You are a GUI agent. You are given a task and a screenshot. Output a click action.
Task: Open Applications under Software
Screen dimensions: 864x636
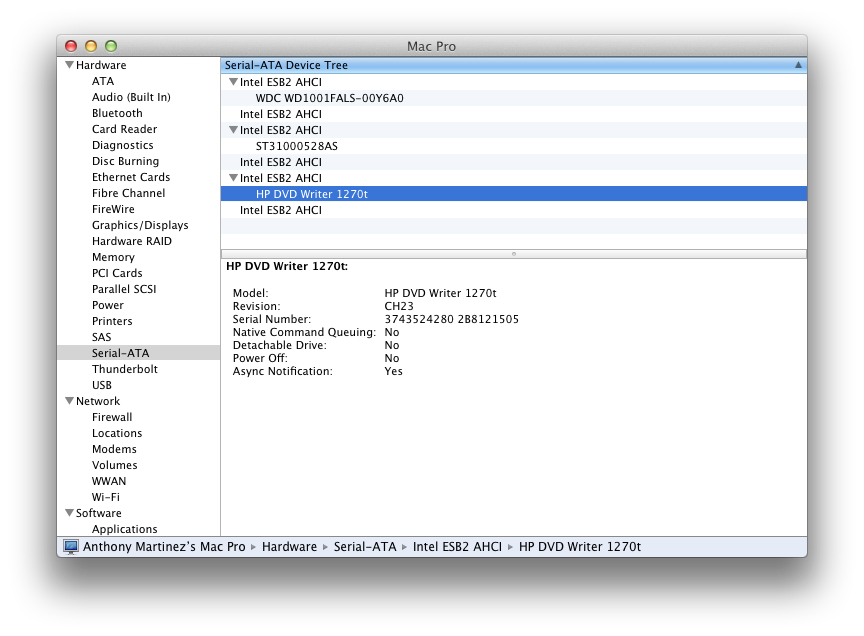125,529
